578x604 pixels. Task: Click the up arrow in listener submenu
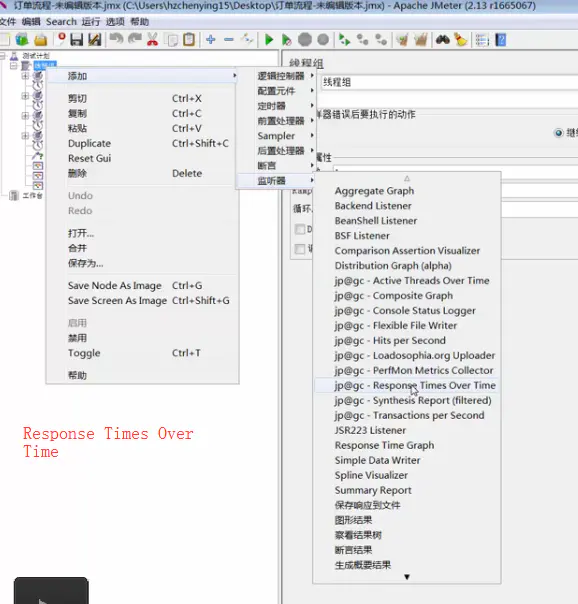click(x=407, y=178)
